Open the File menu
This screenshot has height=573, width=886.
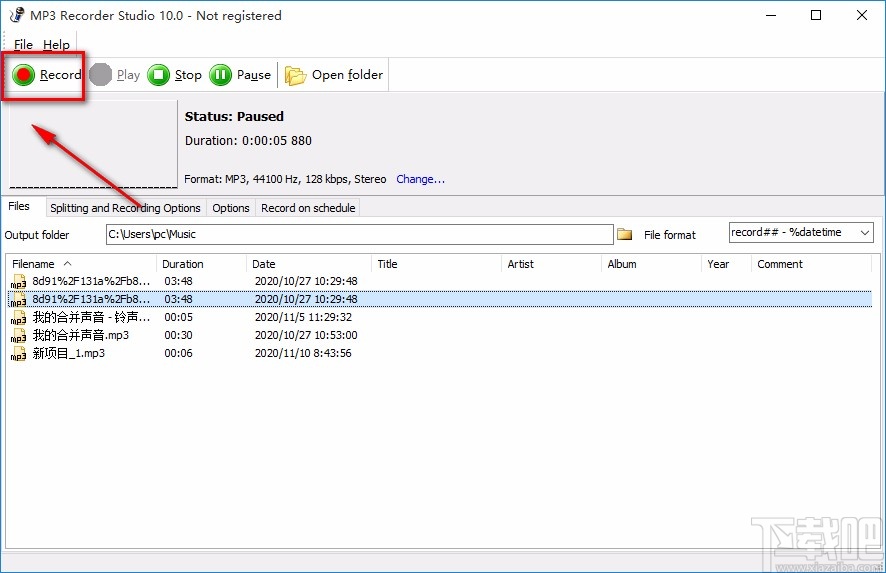(23, 45)
